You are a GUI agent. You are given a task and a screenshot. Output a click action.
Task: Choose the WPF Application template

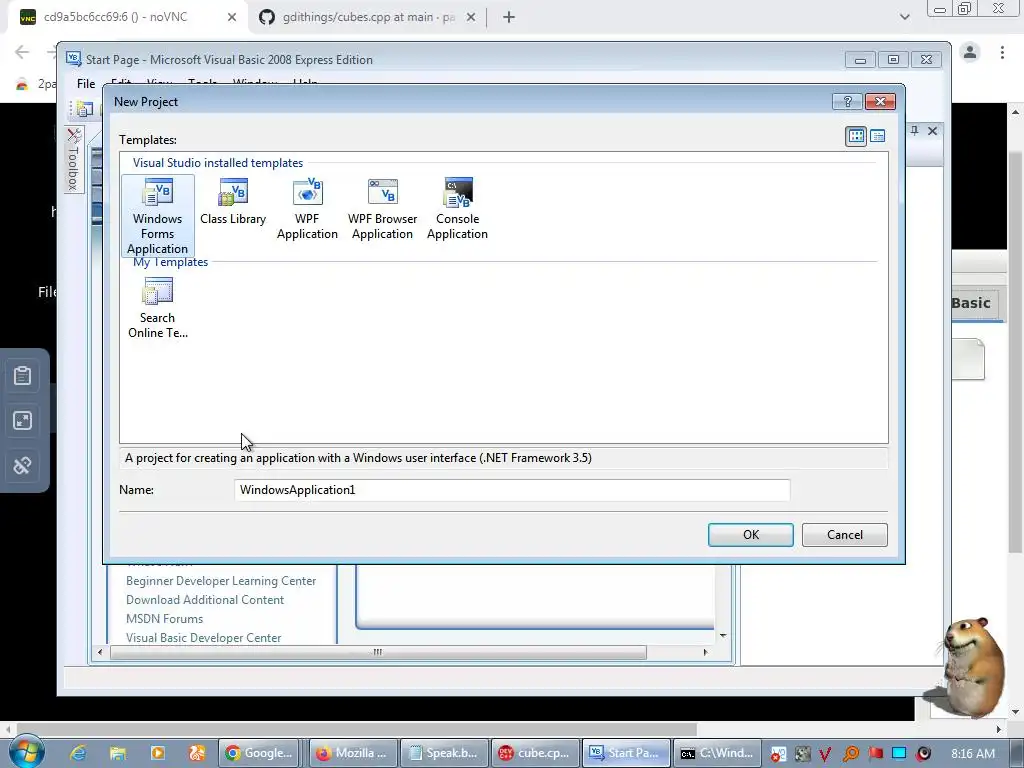tap(307, 209)
